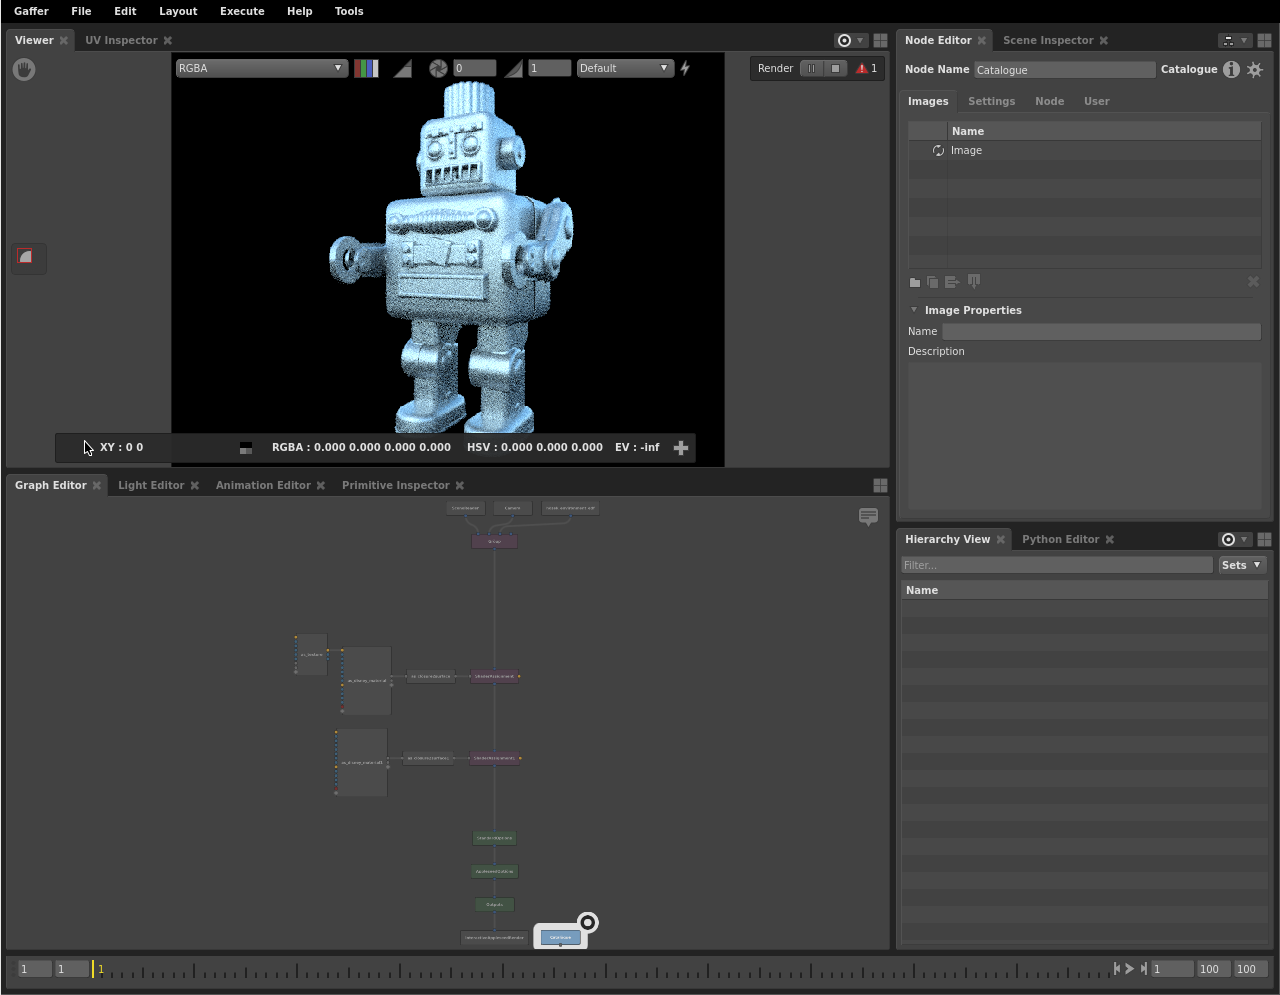Click the black-white swatch by RGBA readout
Screen dimensions: 1280x995
[x=246, y=448]
